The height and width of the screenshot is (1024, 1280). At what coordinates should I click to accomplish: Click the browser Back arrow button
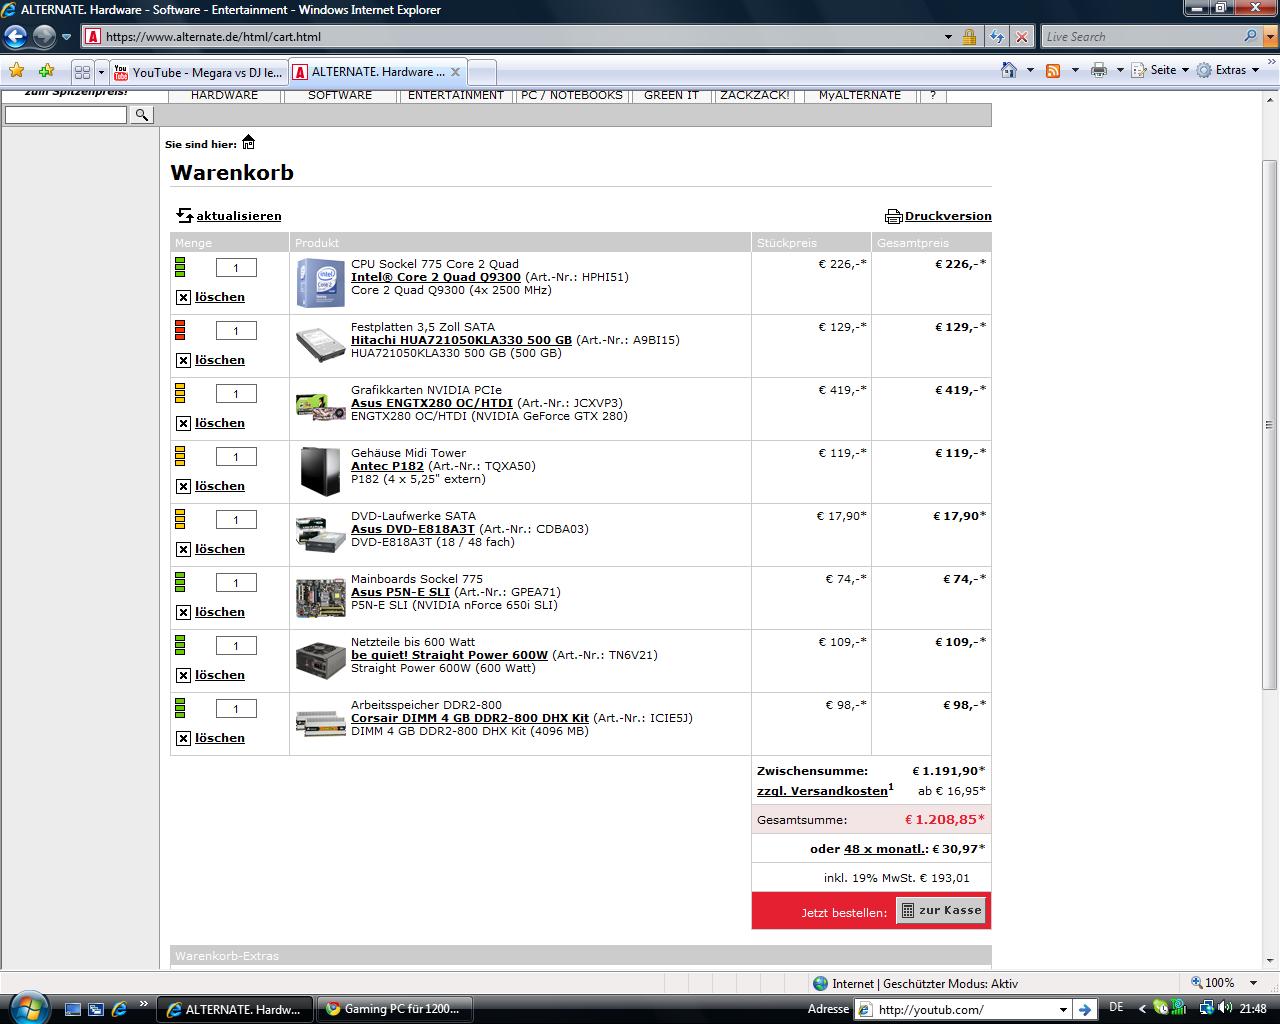(x=15, y=37)
